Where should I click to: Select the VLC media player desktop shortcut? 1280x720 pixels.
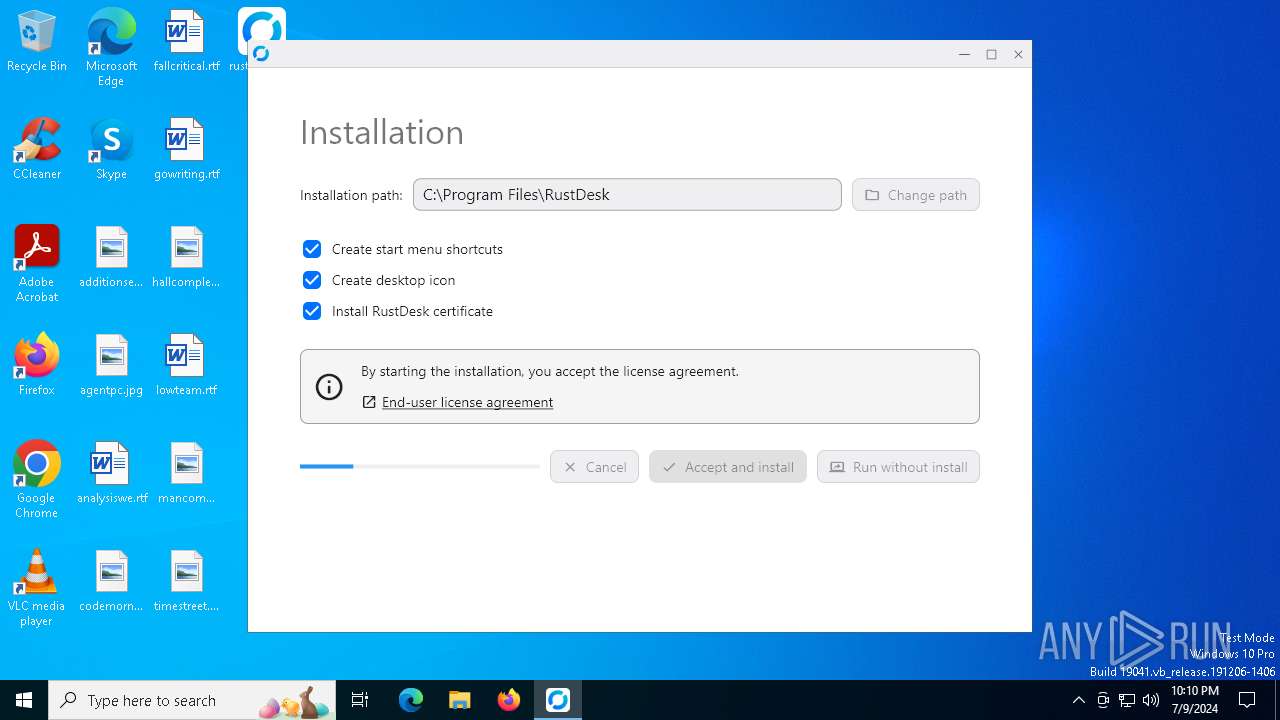(37, 588)
